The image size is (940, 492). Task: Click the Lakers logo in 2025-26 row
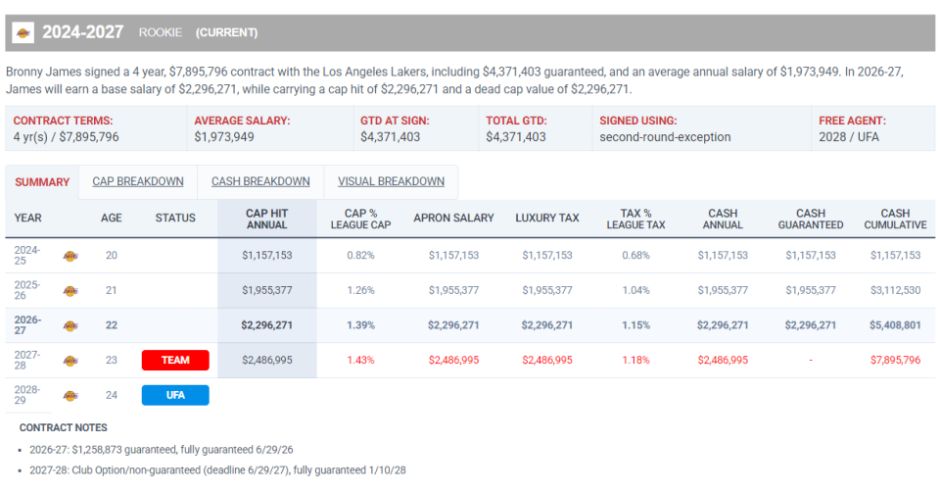coord(70,291)
